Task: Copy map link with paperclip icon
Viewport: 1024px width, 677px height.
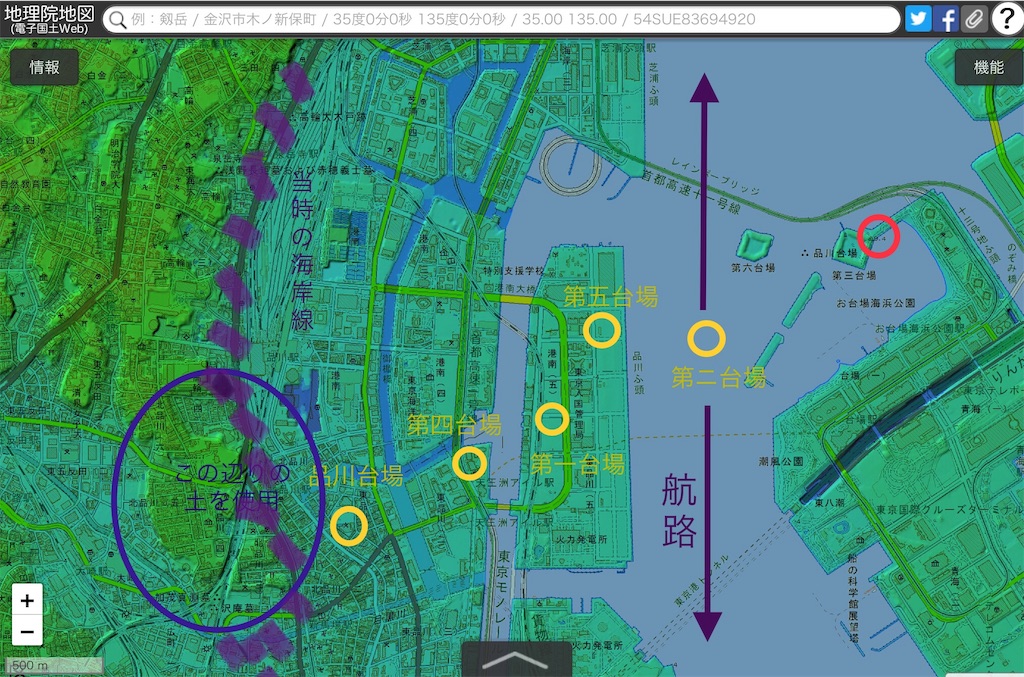Action: (974, 19)
